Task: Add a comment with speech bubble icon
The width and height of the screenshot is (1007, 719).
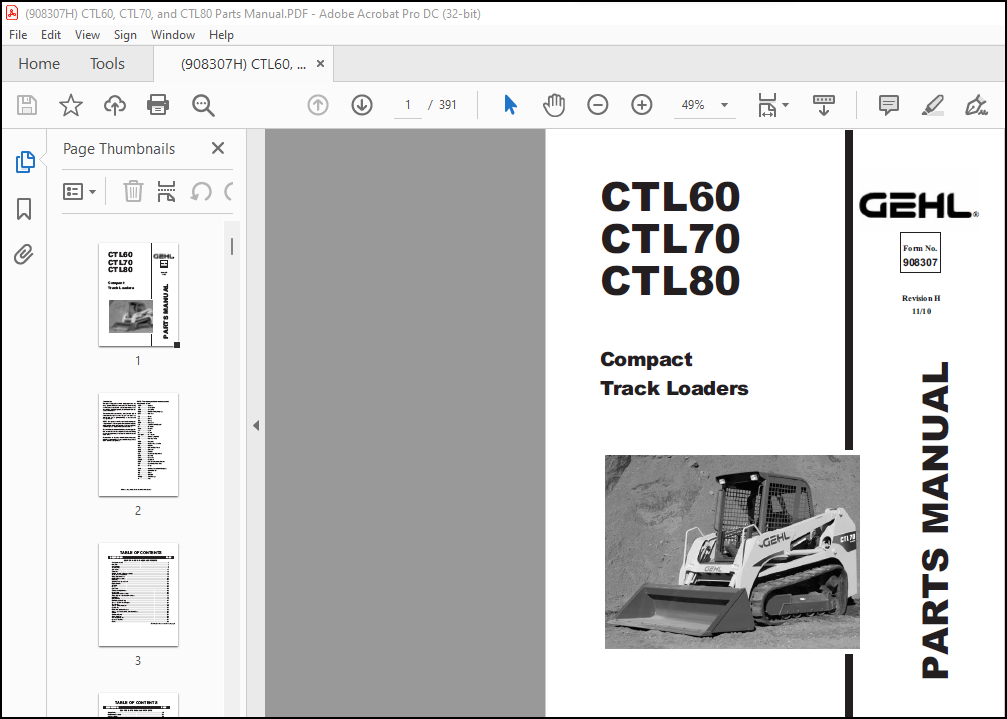Action: (x=889, y=105)
